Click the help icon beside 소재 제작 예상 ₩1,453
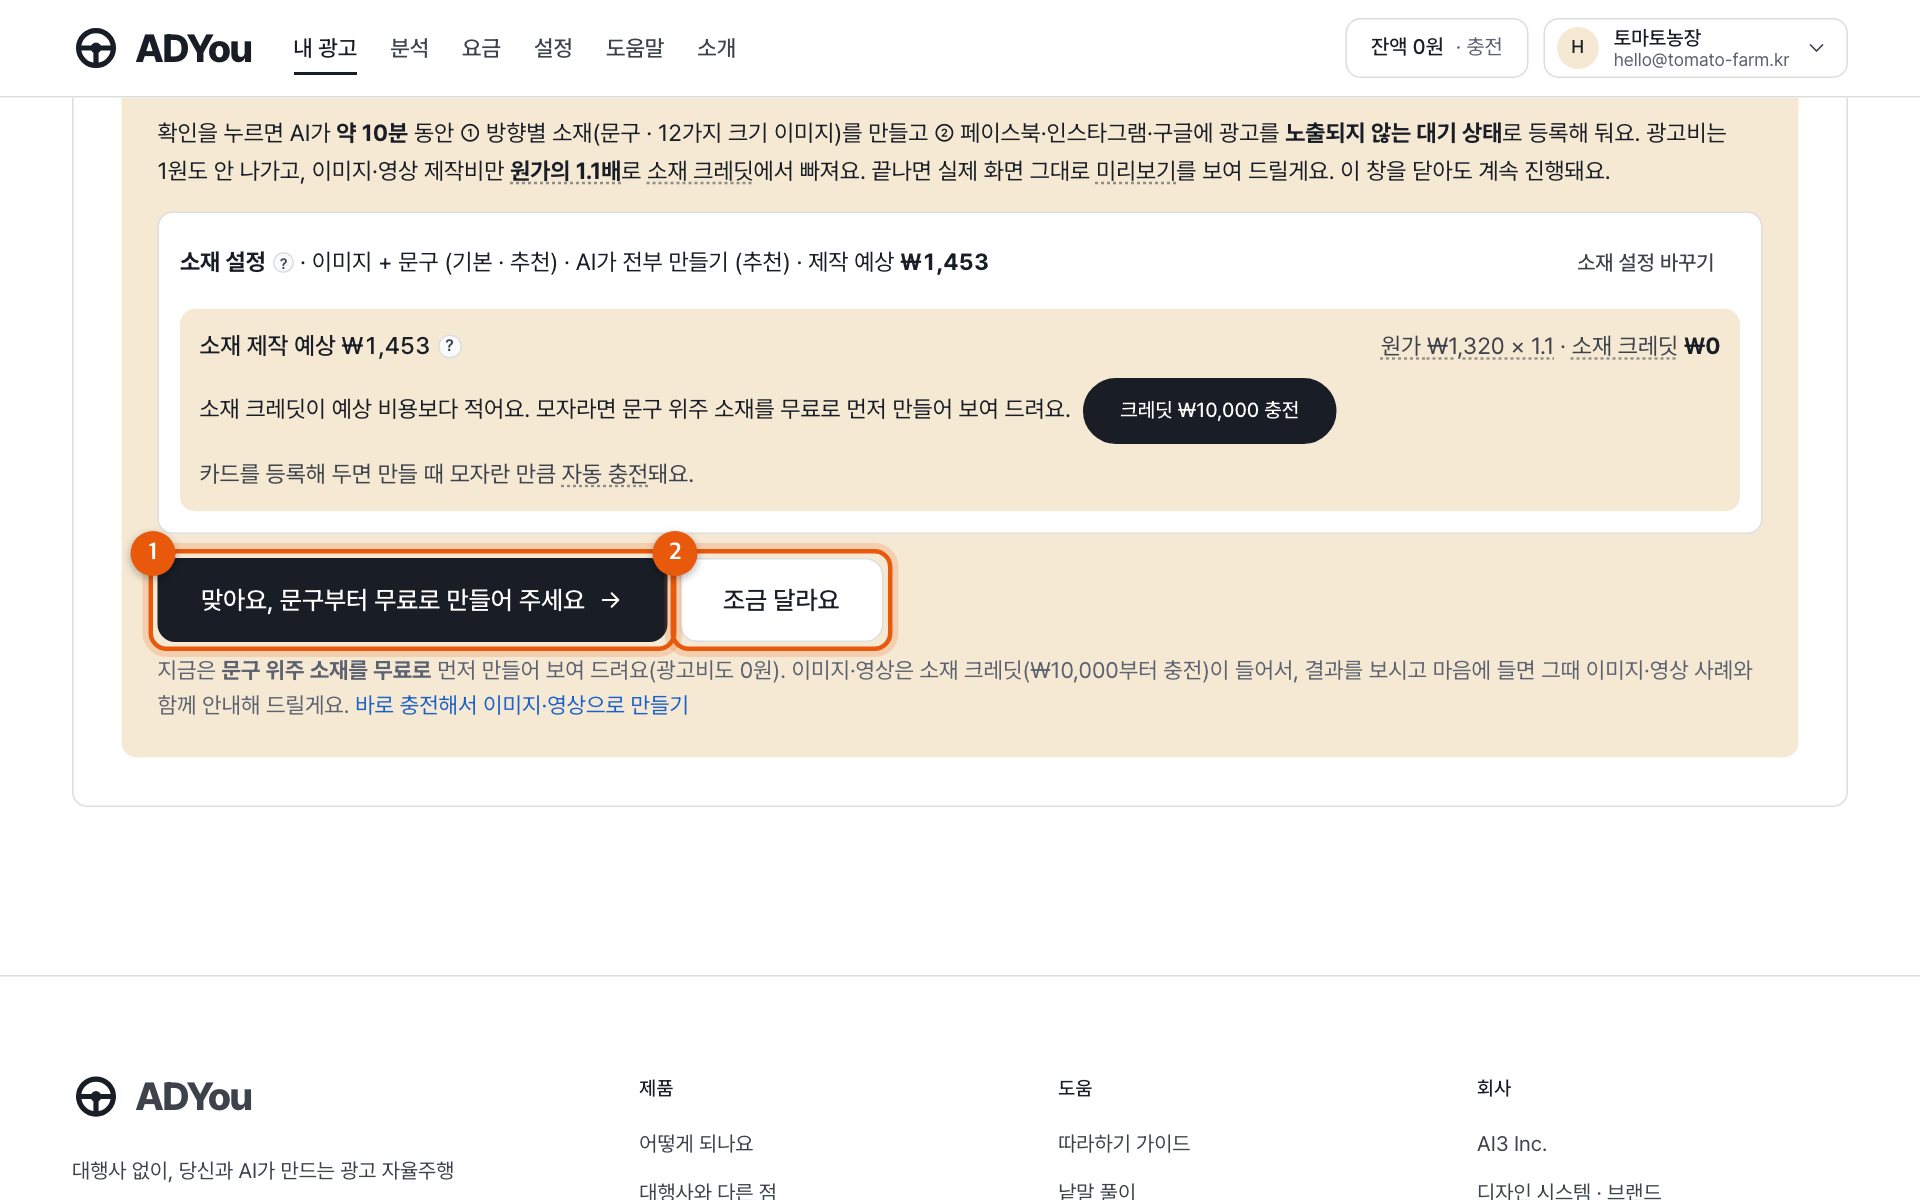The image size is (1920, 1200). 450,346
